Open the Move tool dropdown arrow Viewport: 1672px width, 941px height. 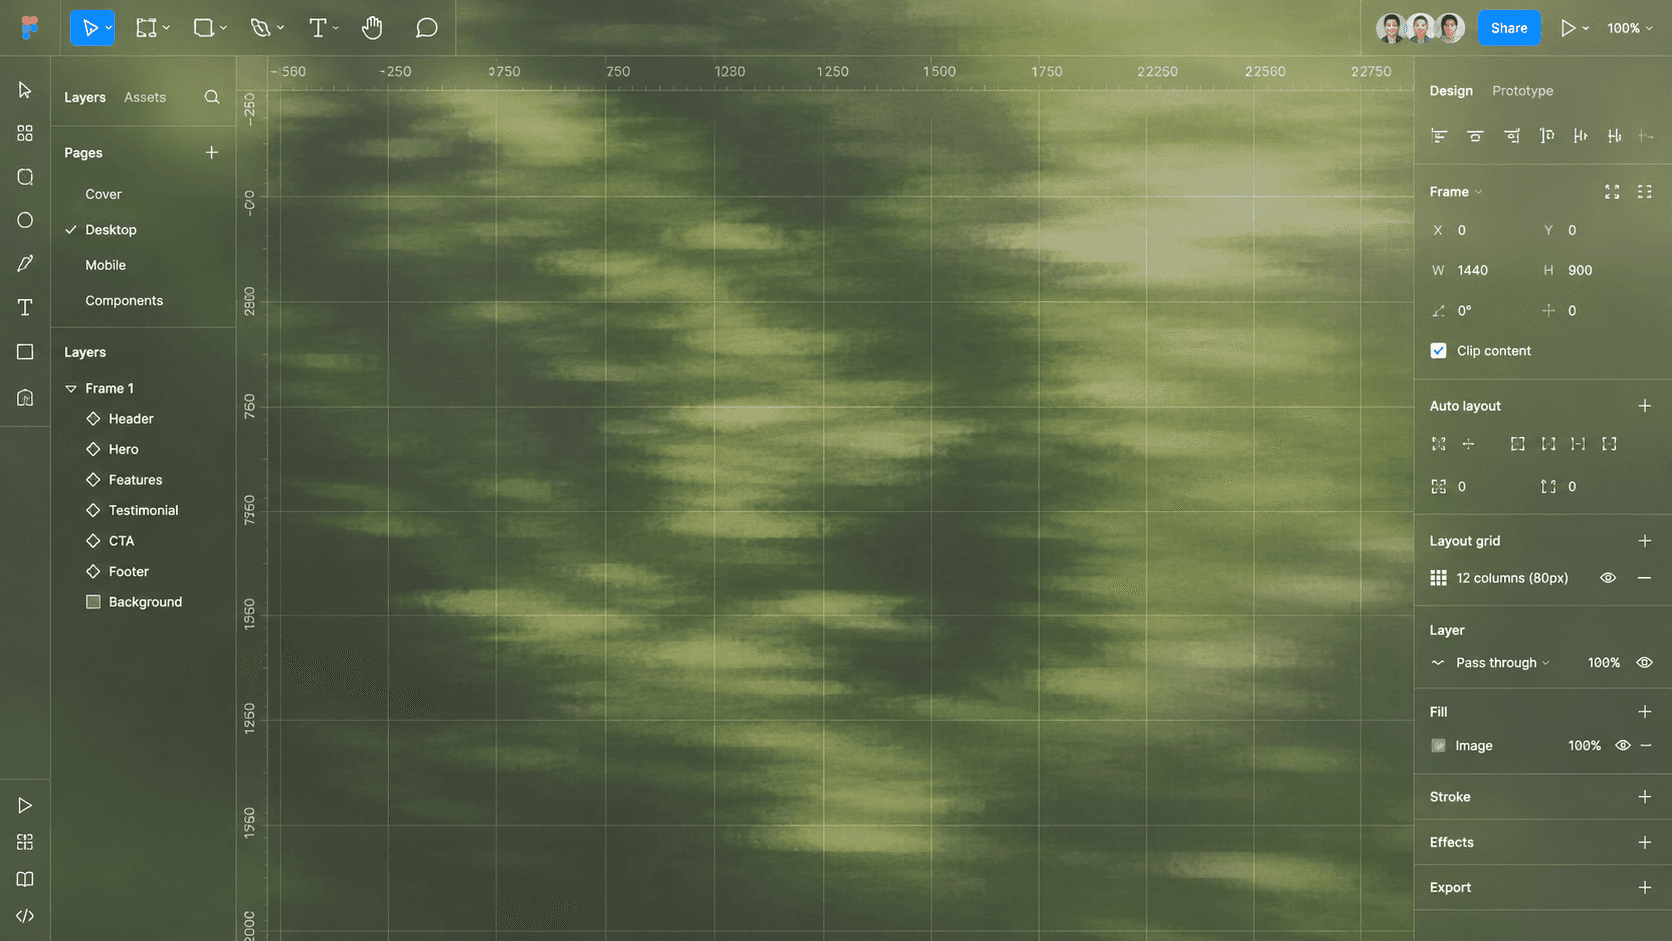click(x=108, y=28)
